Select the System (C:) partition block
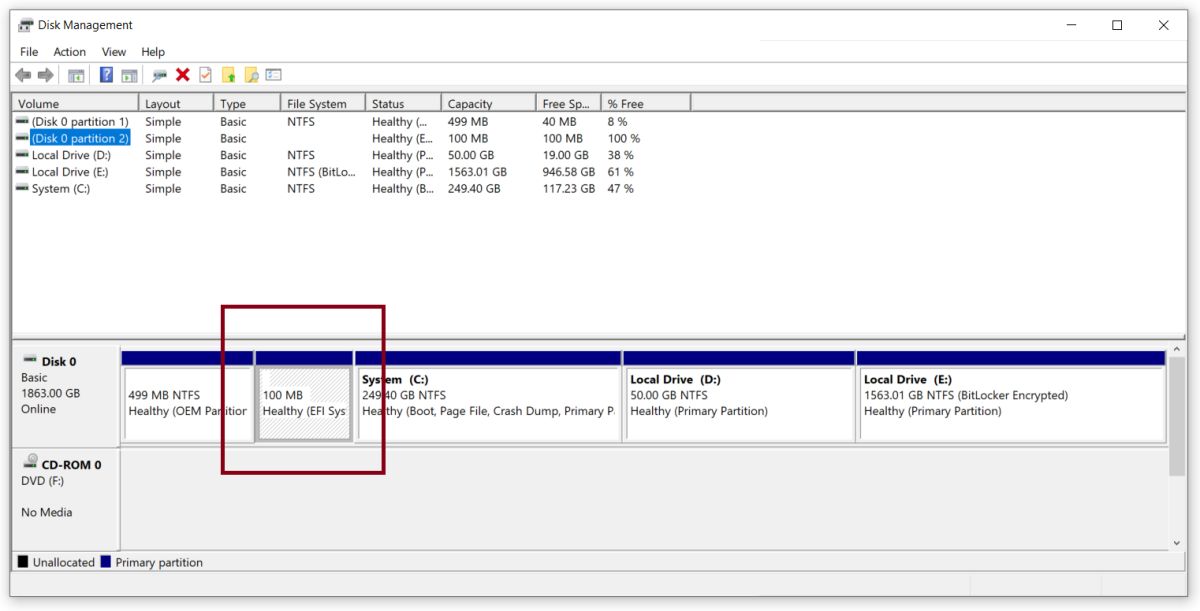The height and width of the screenshot is (611, 1200). [x=488, y=396]
